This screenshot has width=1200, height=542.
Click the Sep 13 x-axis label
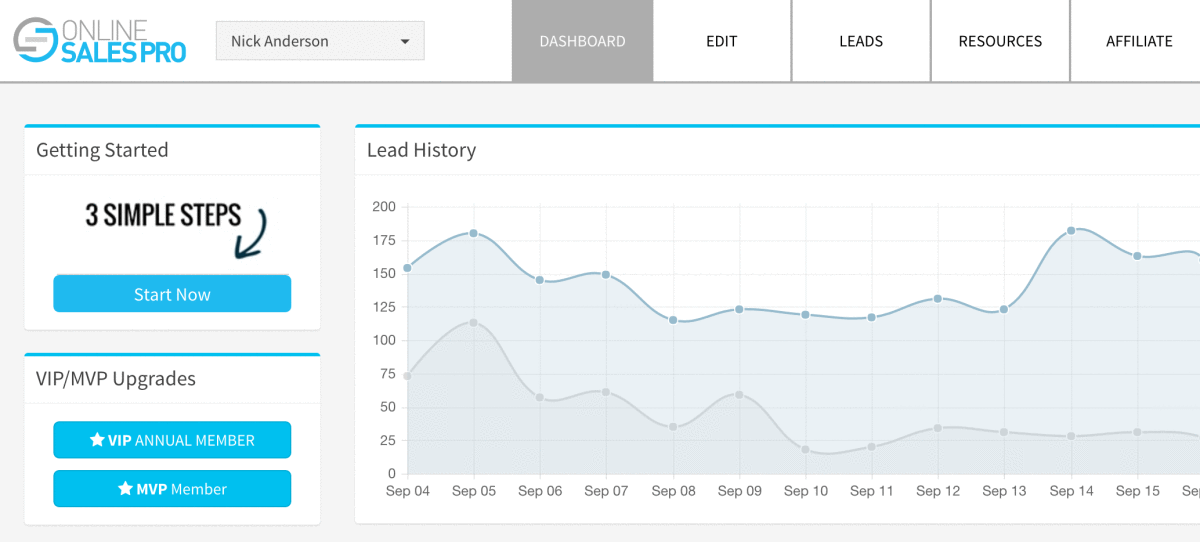tap(1004, 491)
